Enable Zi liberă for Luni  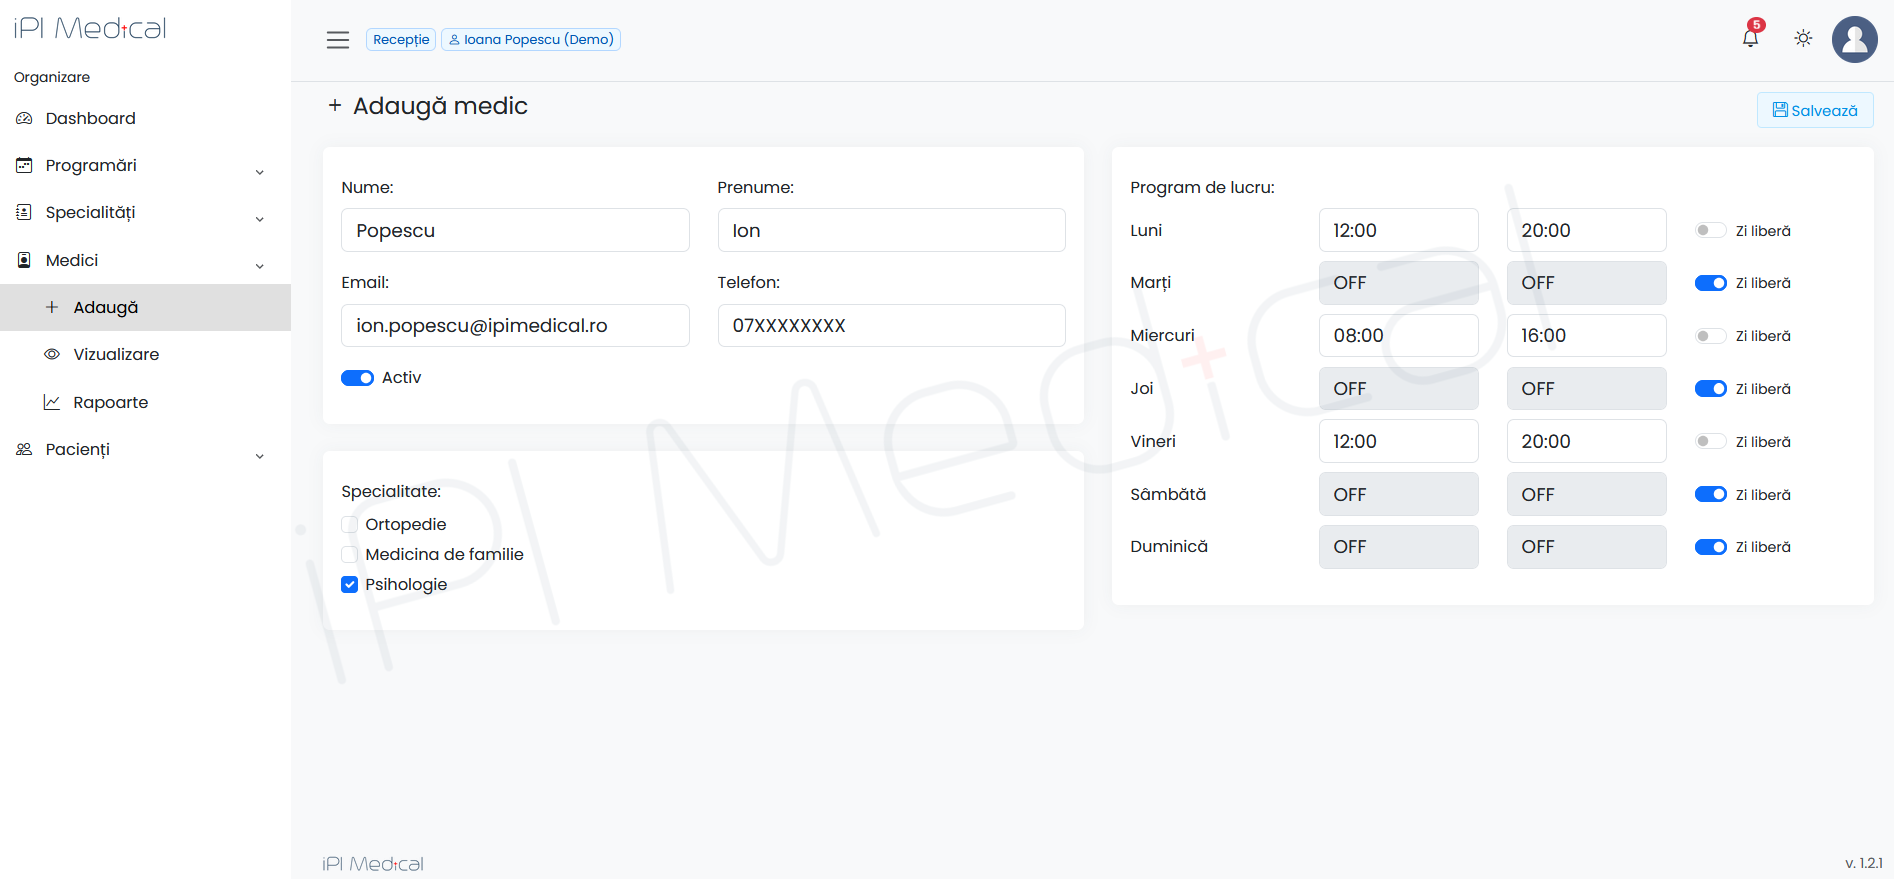(x=1710, y=231)
